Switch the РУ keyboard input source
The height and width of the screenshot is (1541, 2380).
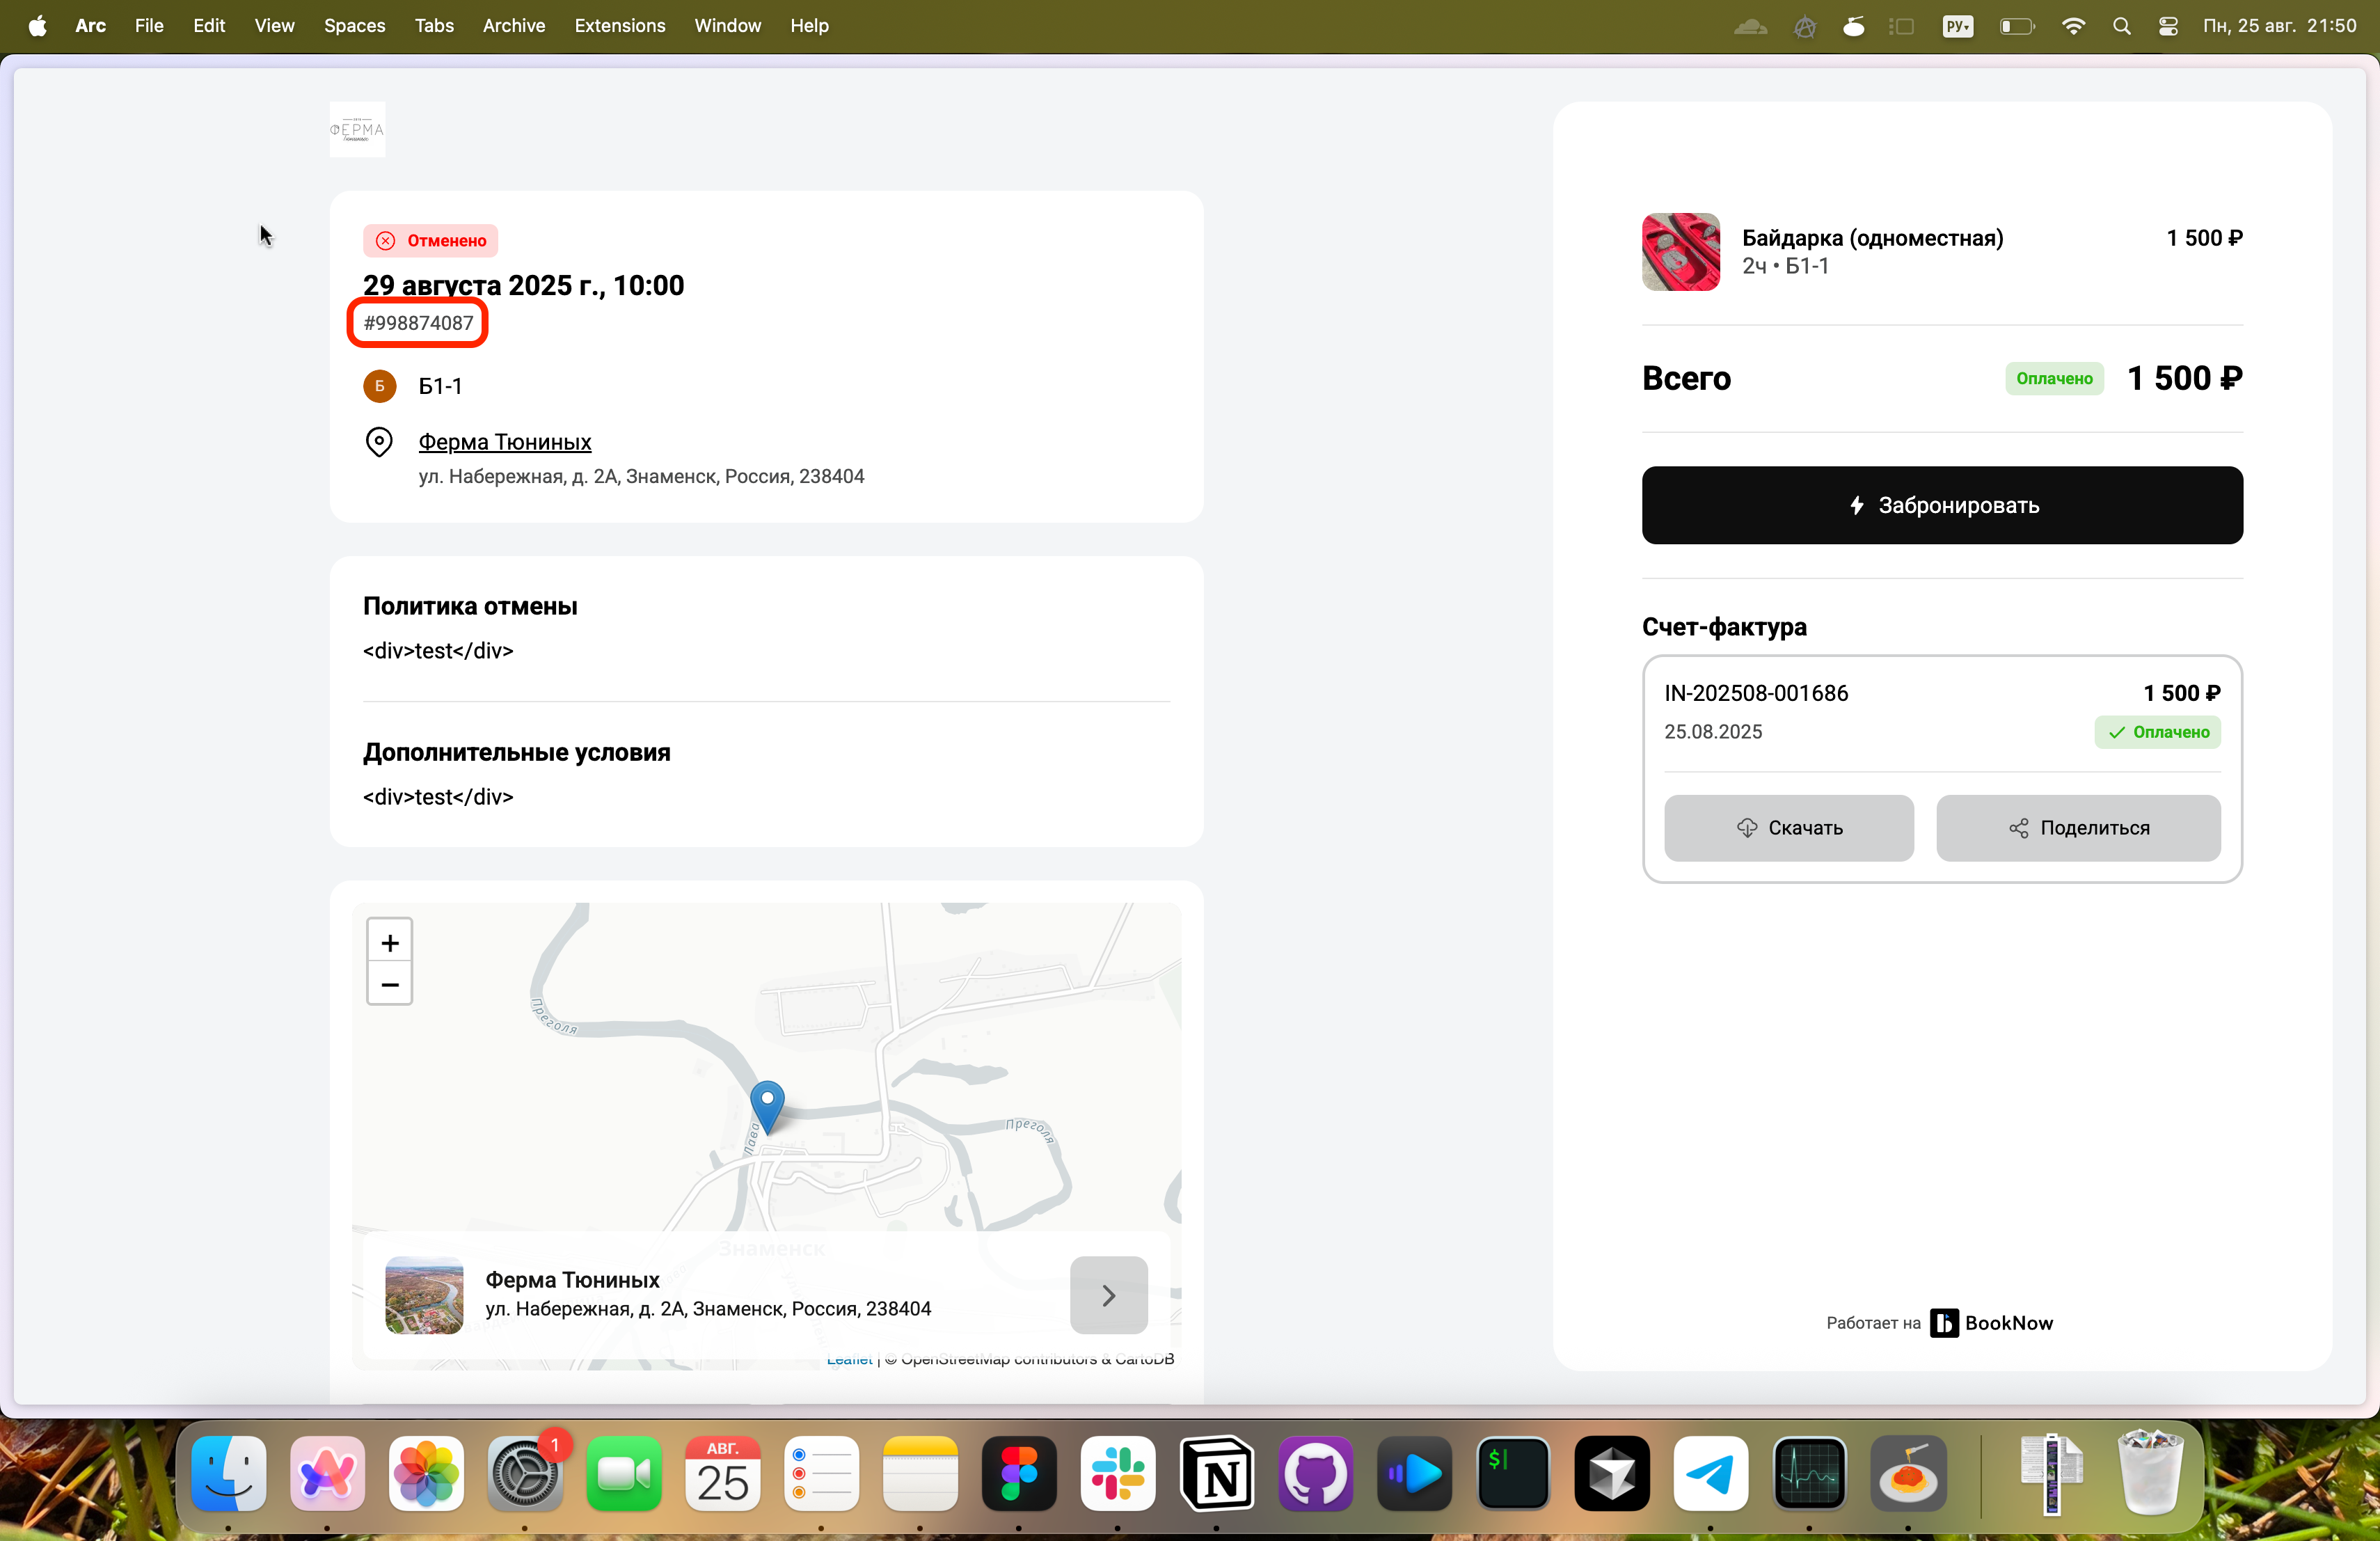click(1957, 26)
